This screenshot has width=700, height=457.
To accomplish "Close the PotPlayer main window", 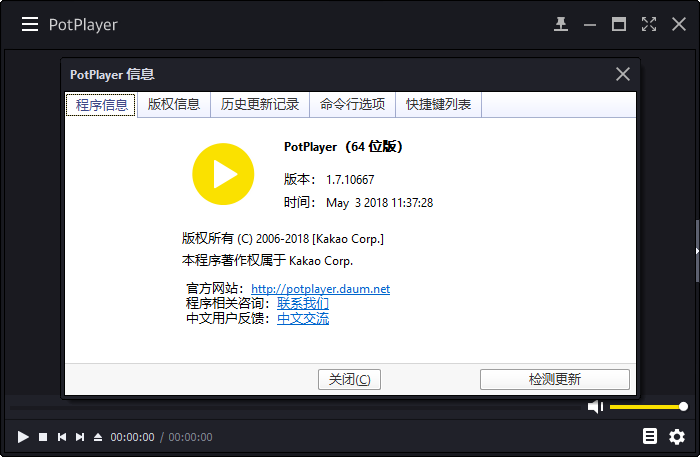I will click(x=679, y=24).
